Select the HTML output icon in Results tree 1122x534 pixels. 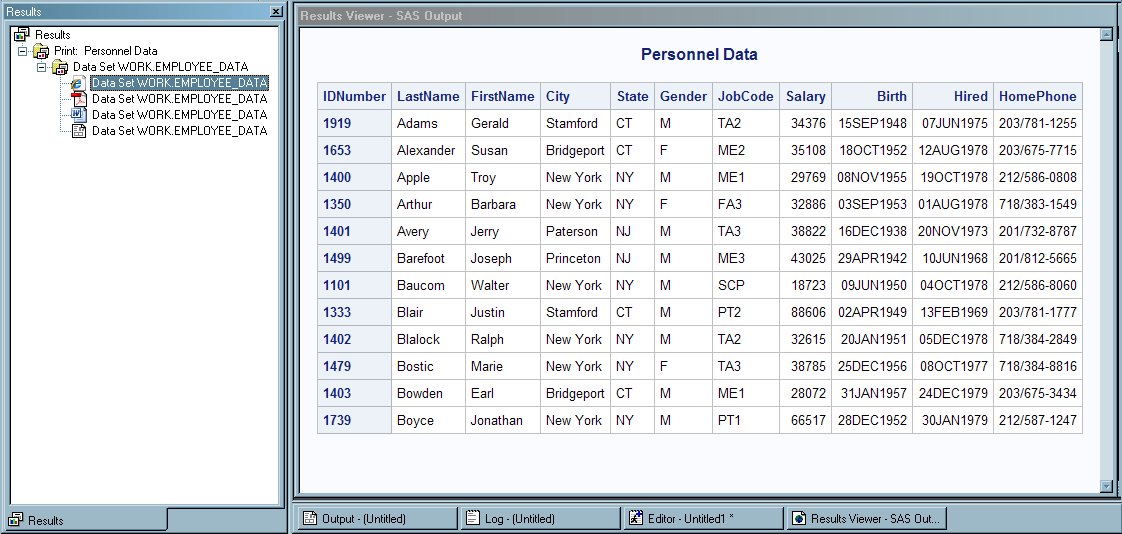[79, 83]
